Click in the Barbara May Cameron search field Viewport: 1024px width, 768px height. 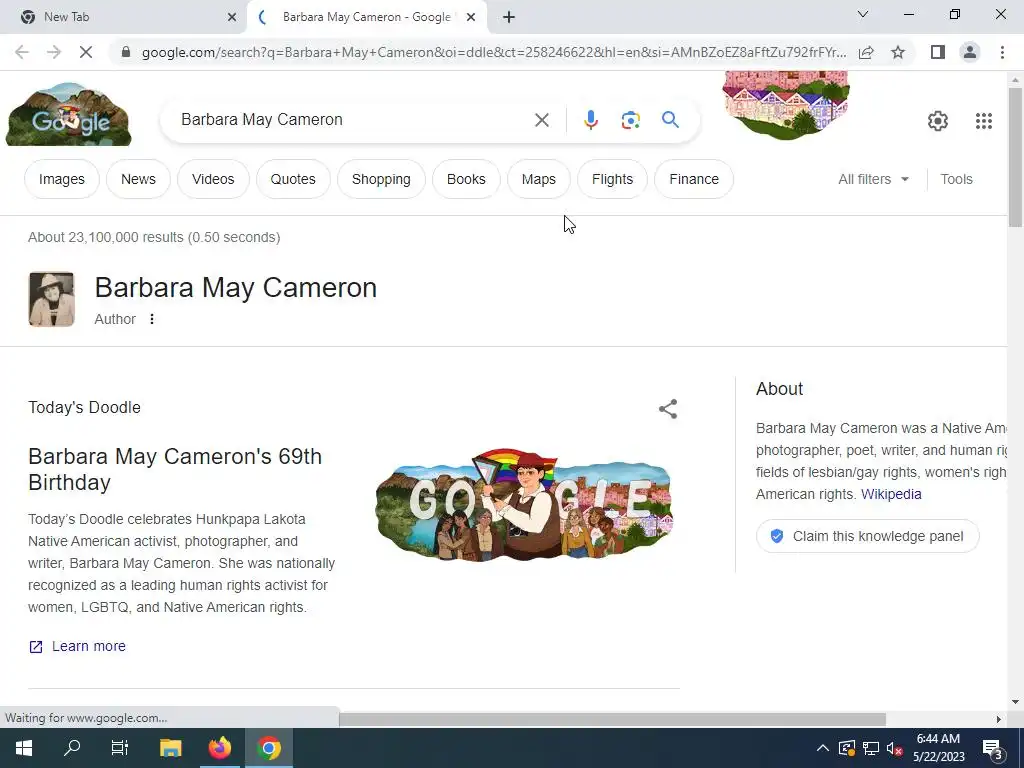(x=353, y=120)
